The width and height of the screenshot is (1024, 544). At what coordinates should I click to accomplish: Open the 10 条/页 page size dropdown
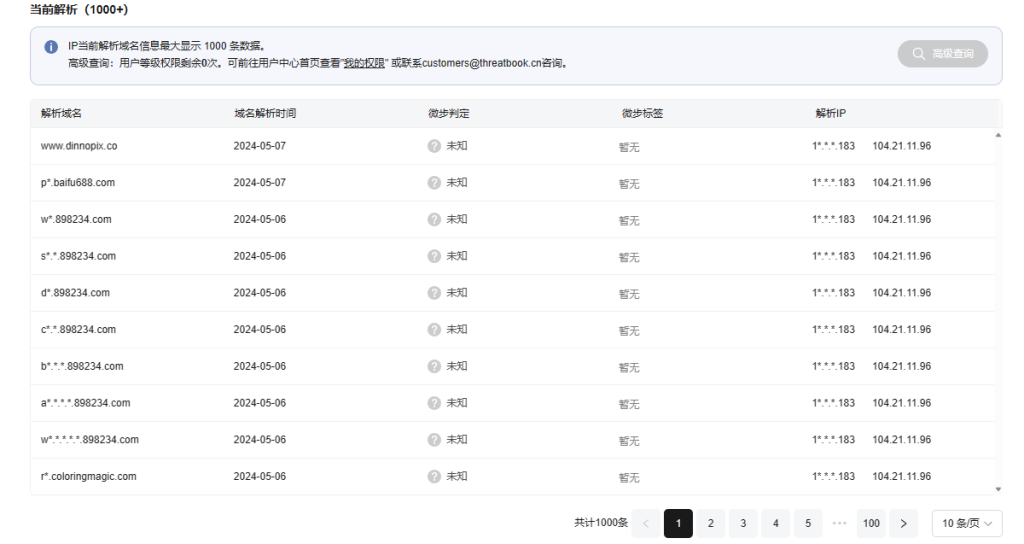(967, 523)
